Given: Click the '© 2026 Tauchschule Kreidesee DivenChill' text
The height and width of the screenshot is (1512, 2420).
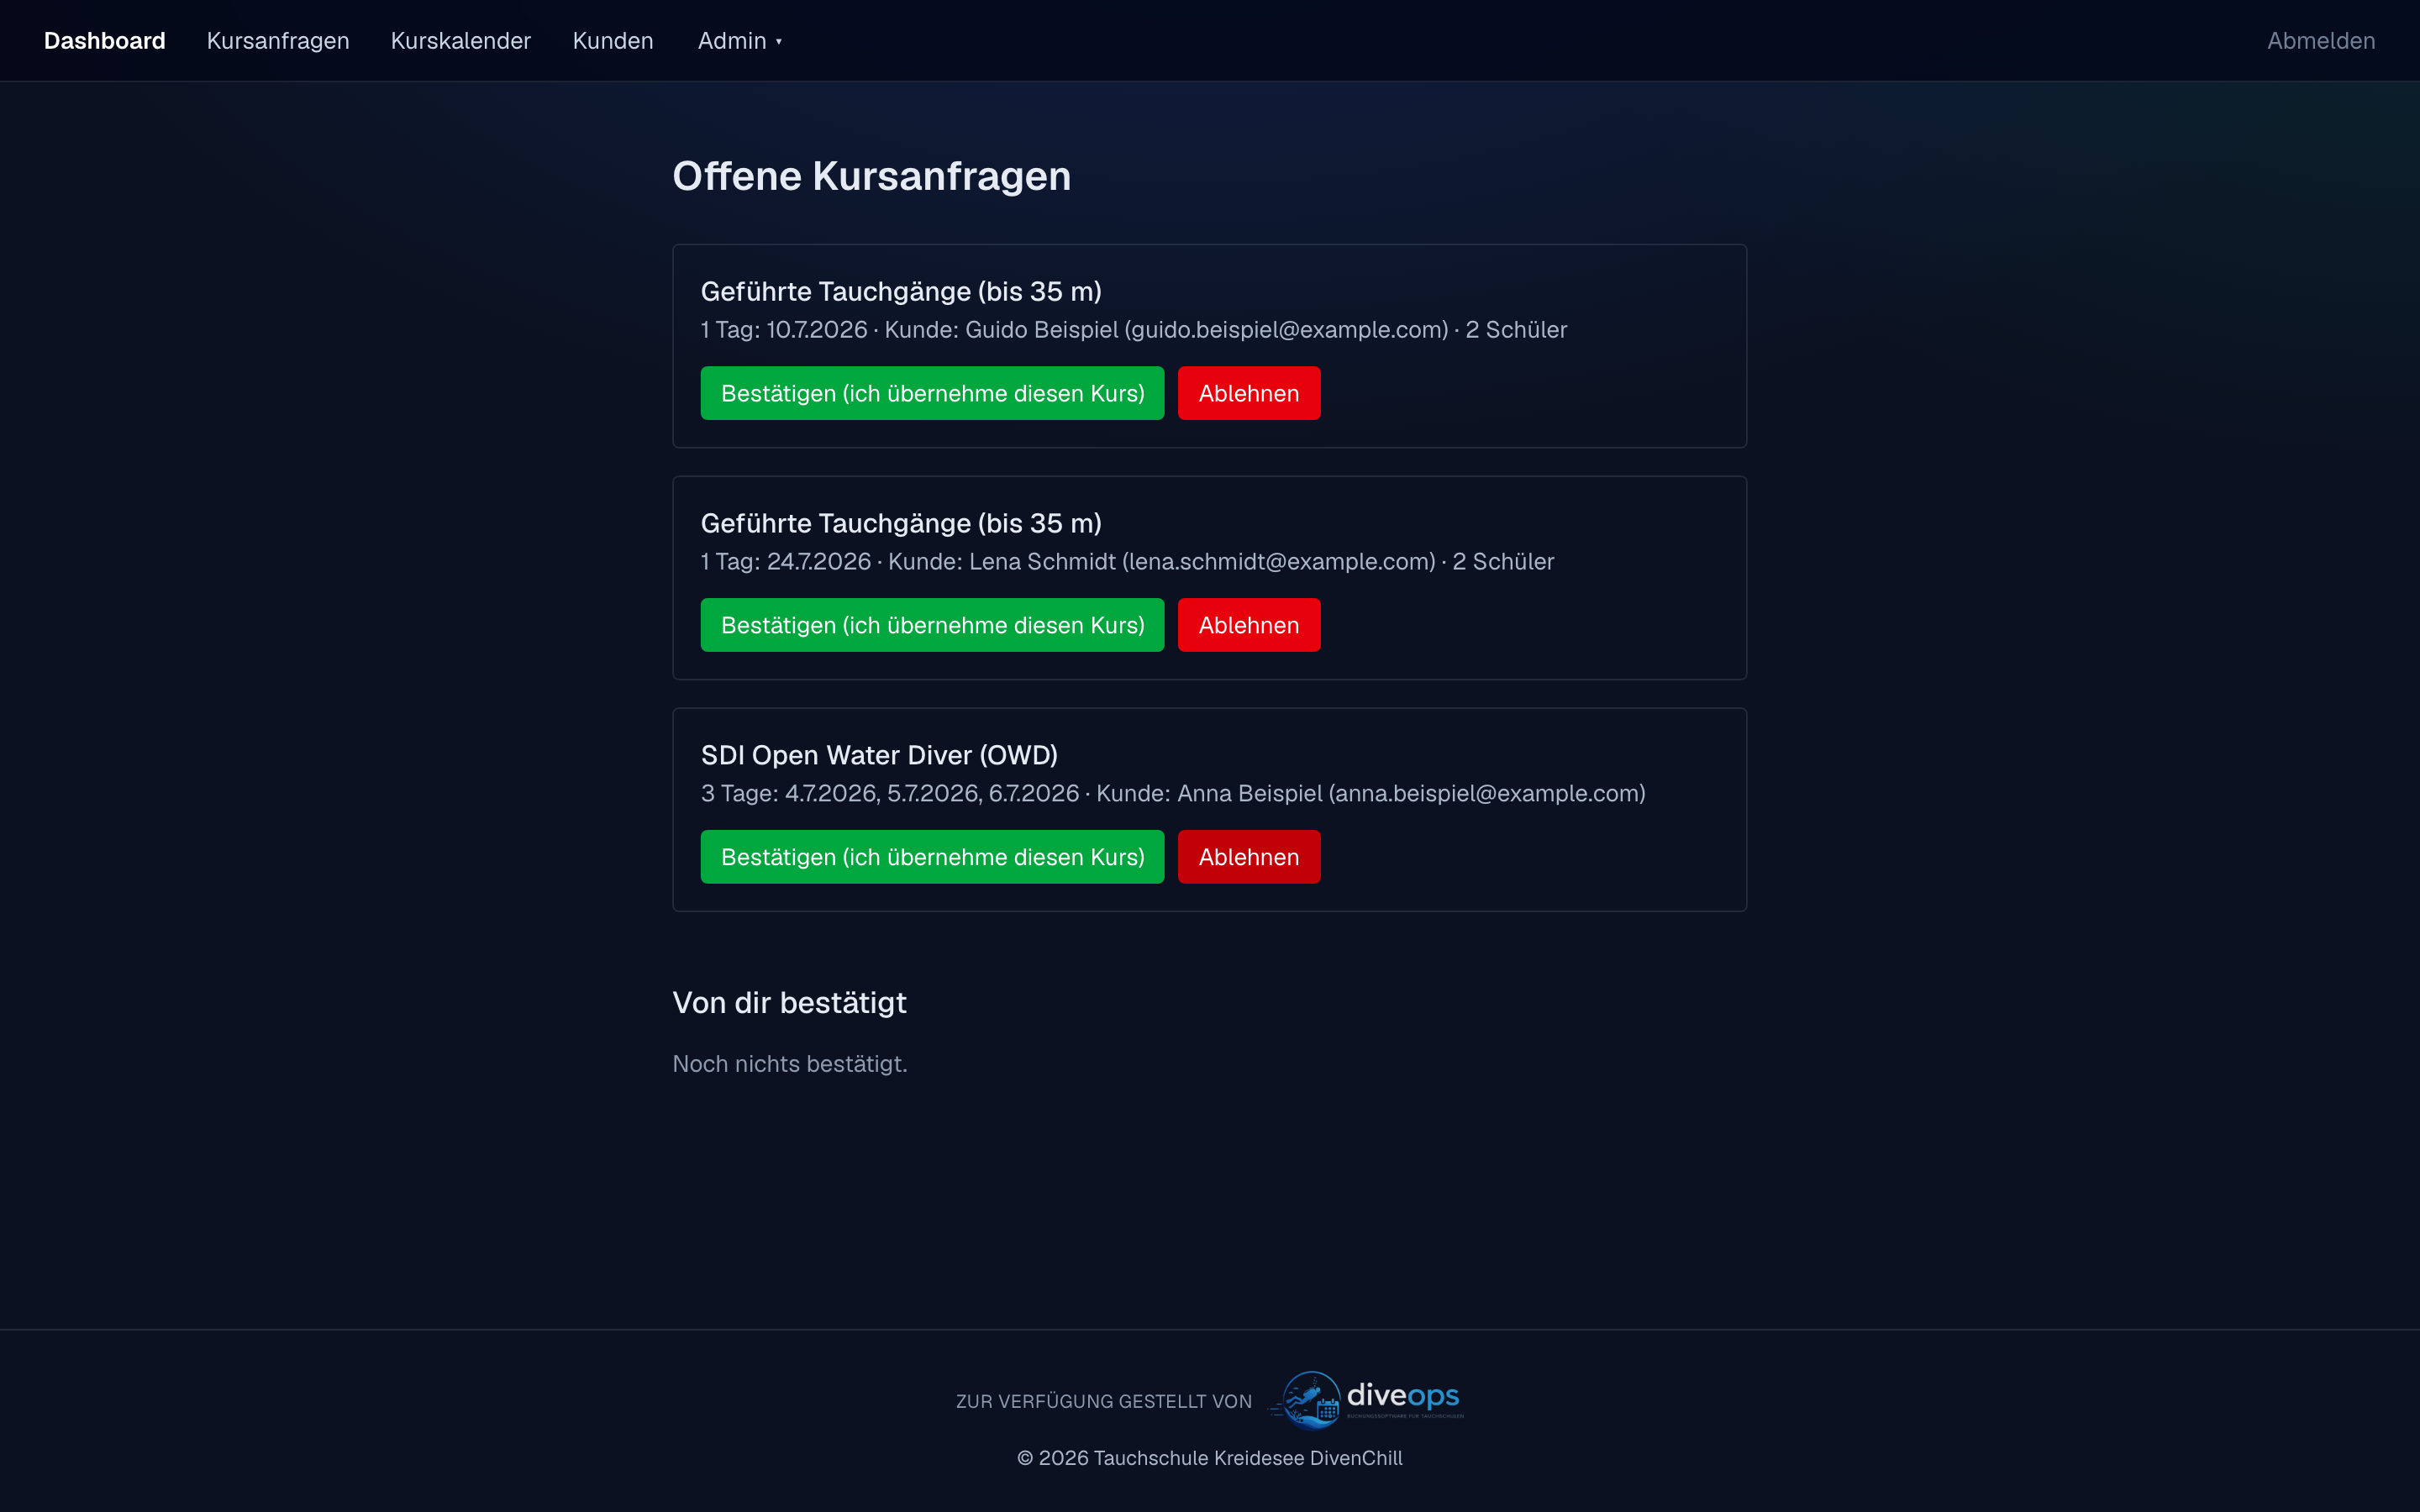Looking at the screenshot, I should pos(1210,1458).
